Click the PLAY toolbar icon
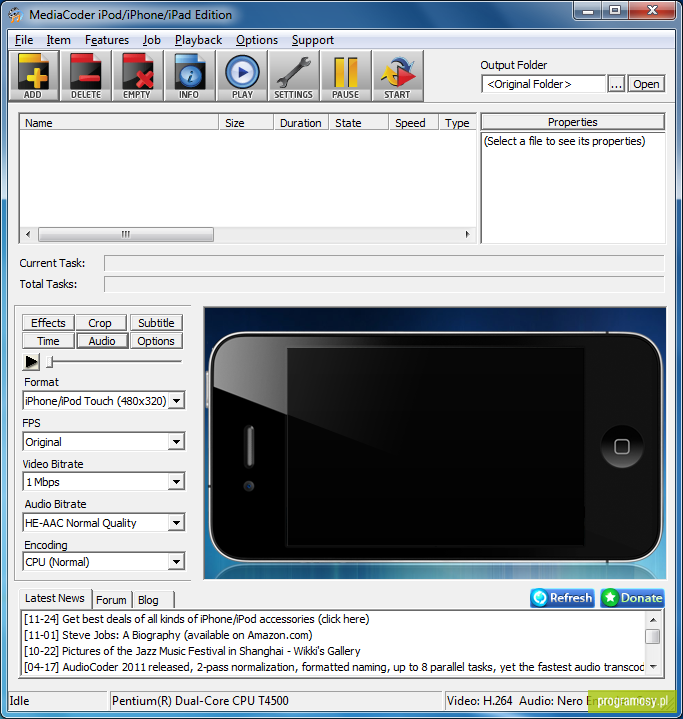Viewport: 683px width, 719px height. pyautogui.click(x=242, y=76)
